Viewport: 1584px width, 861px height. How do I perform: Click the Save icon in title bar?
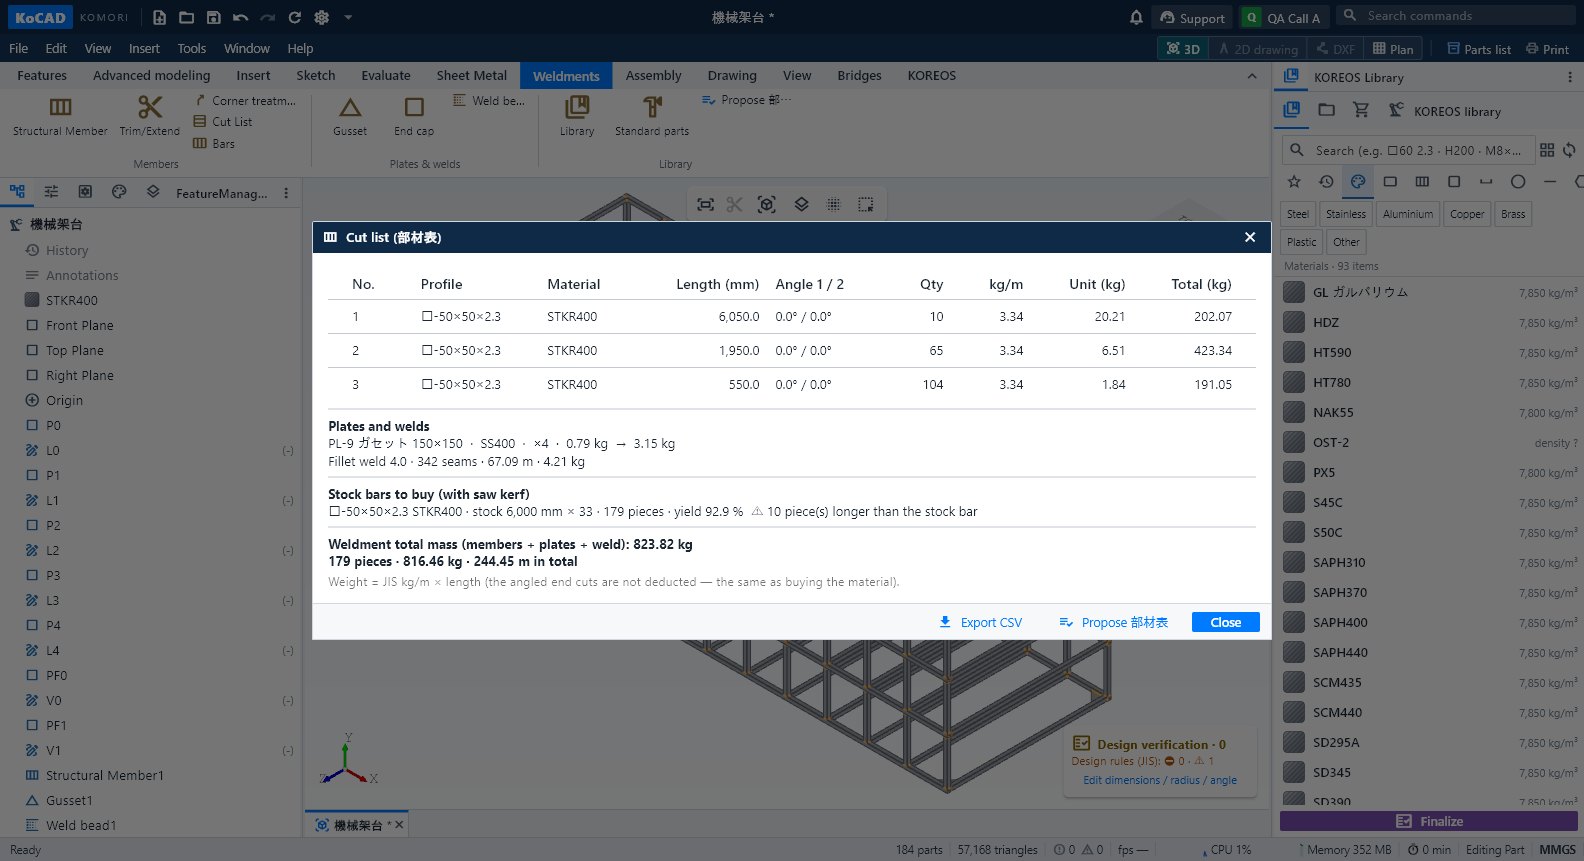[214, 17]
